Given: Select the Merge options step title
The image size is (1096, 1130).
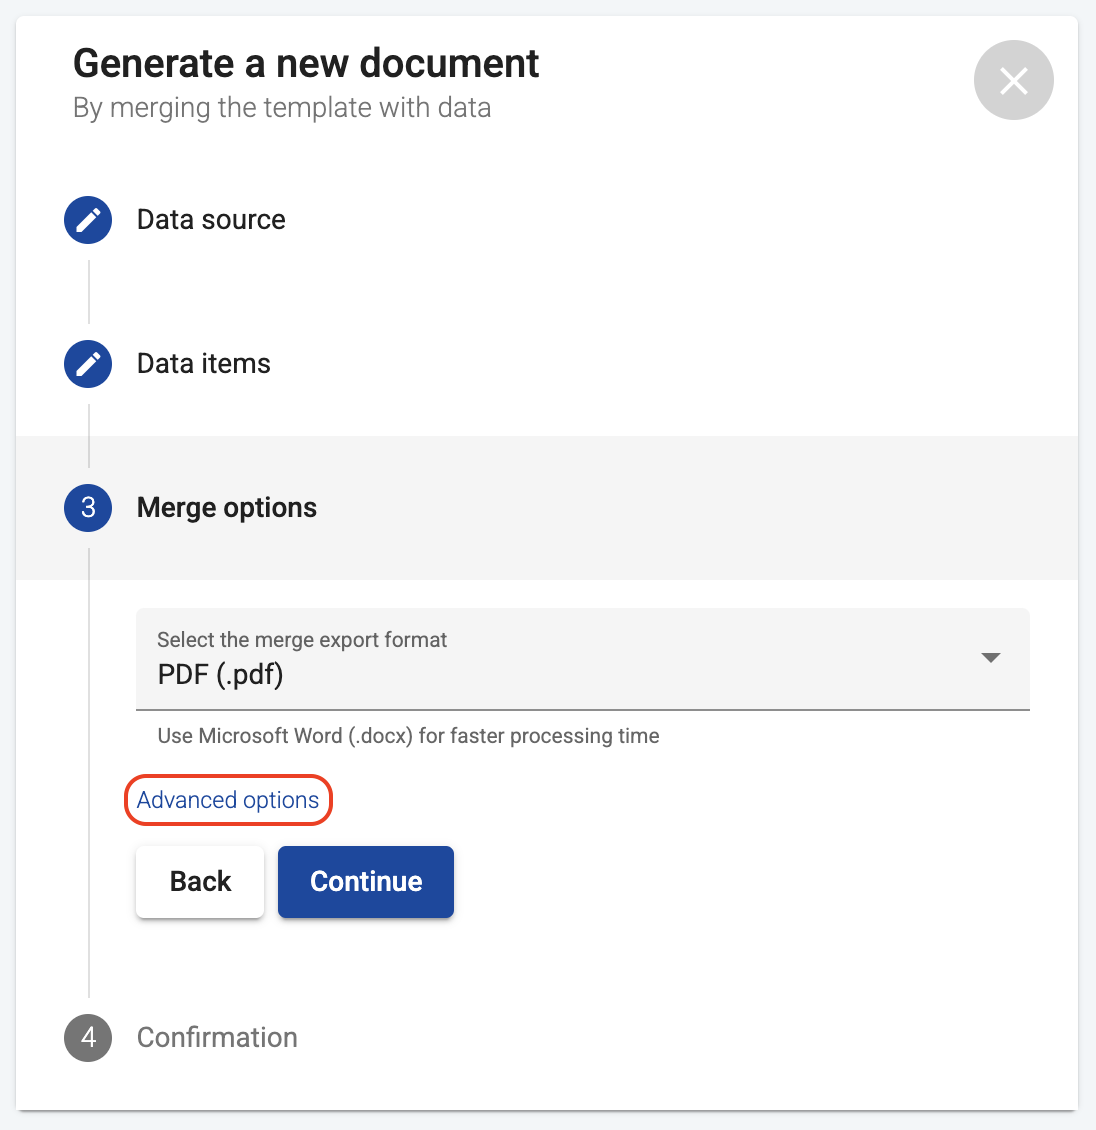Looking at the screenshot, I should tap(227, 508).
